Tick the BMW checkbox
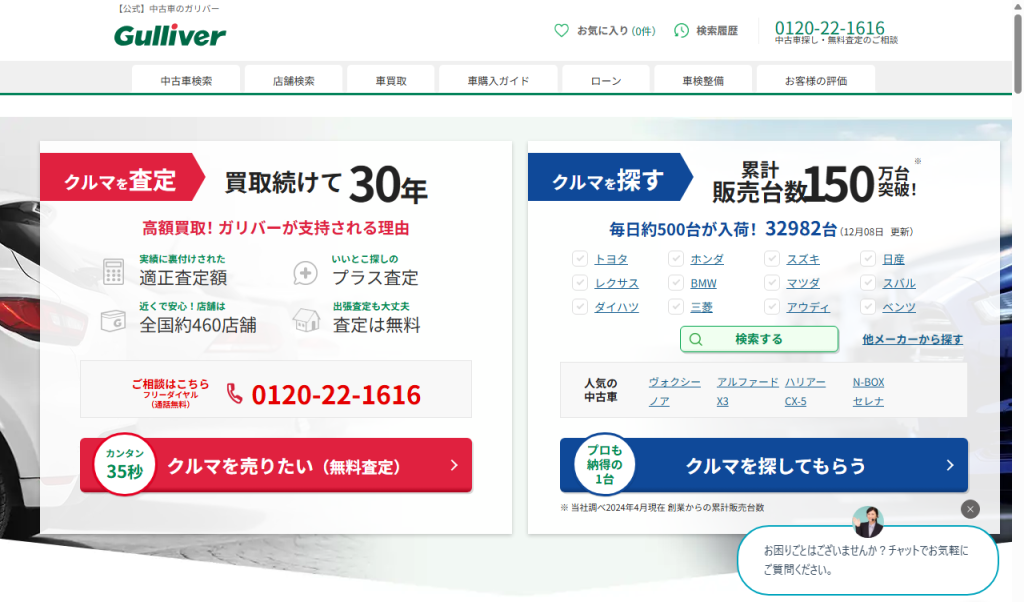The image size is (1024, 602). tap(675, 283)
